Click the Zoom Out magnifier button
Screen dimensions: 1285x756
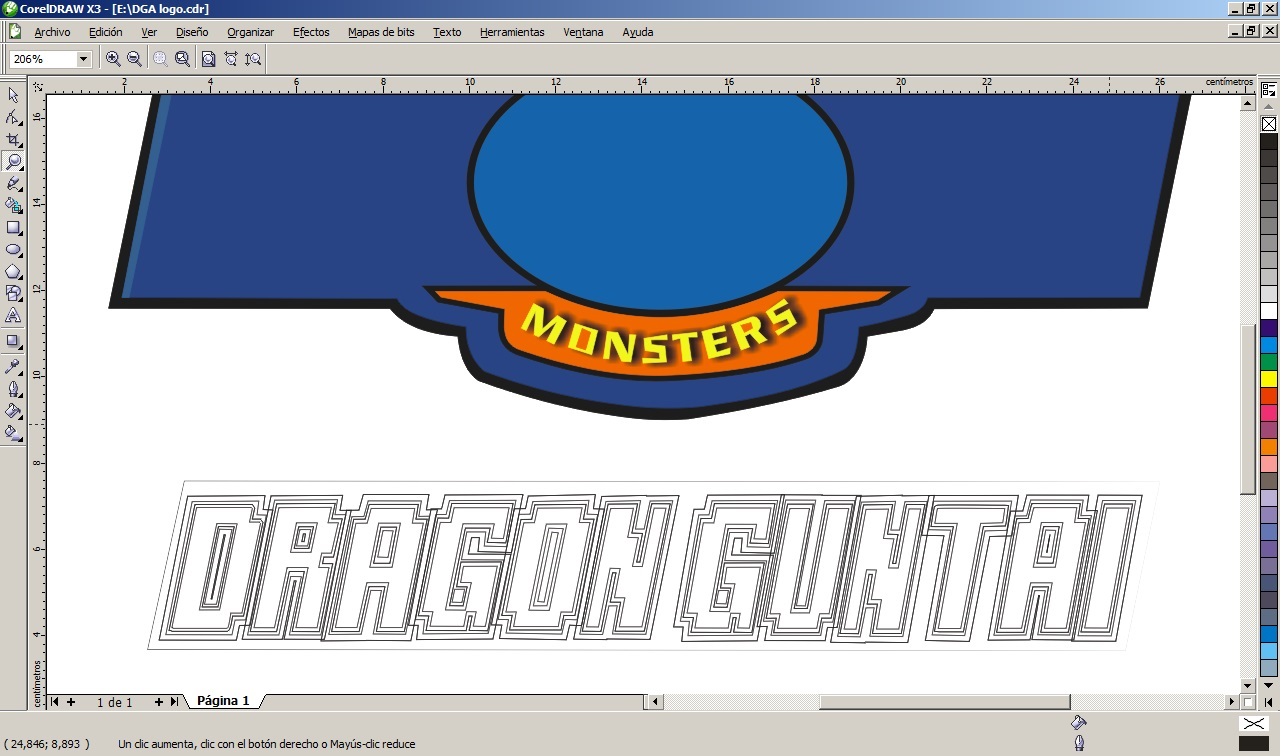coord(134,59)
